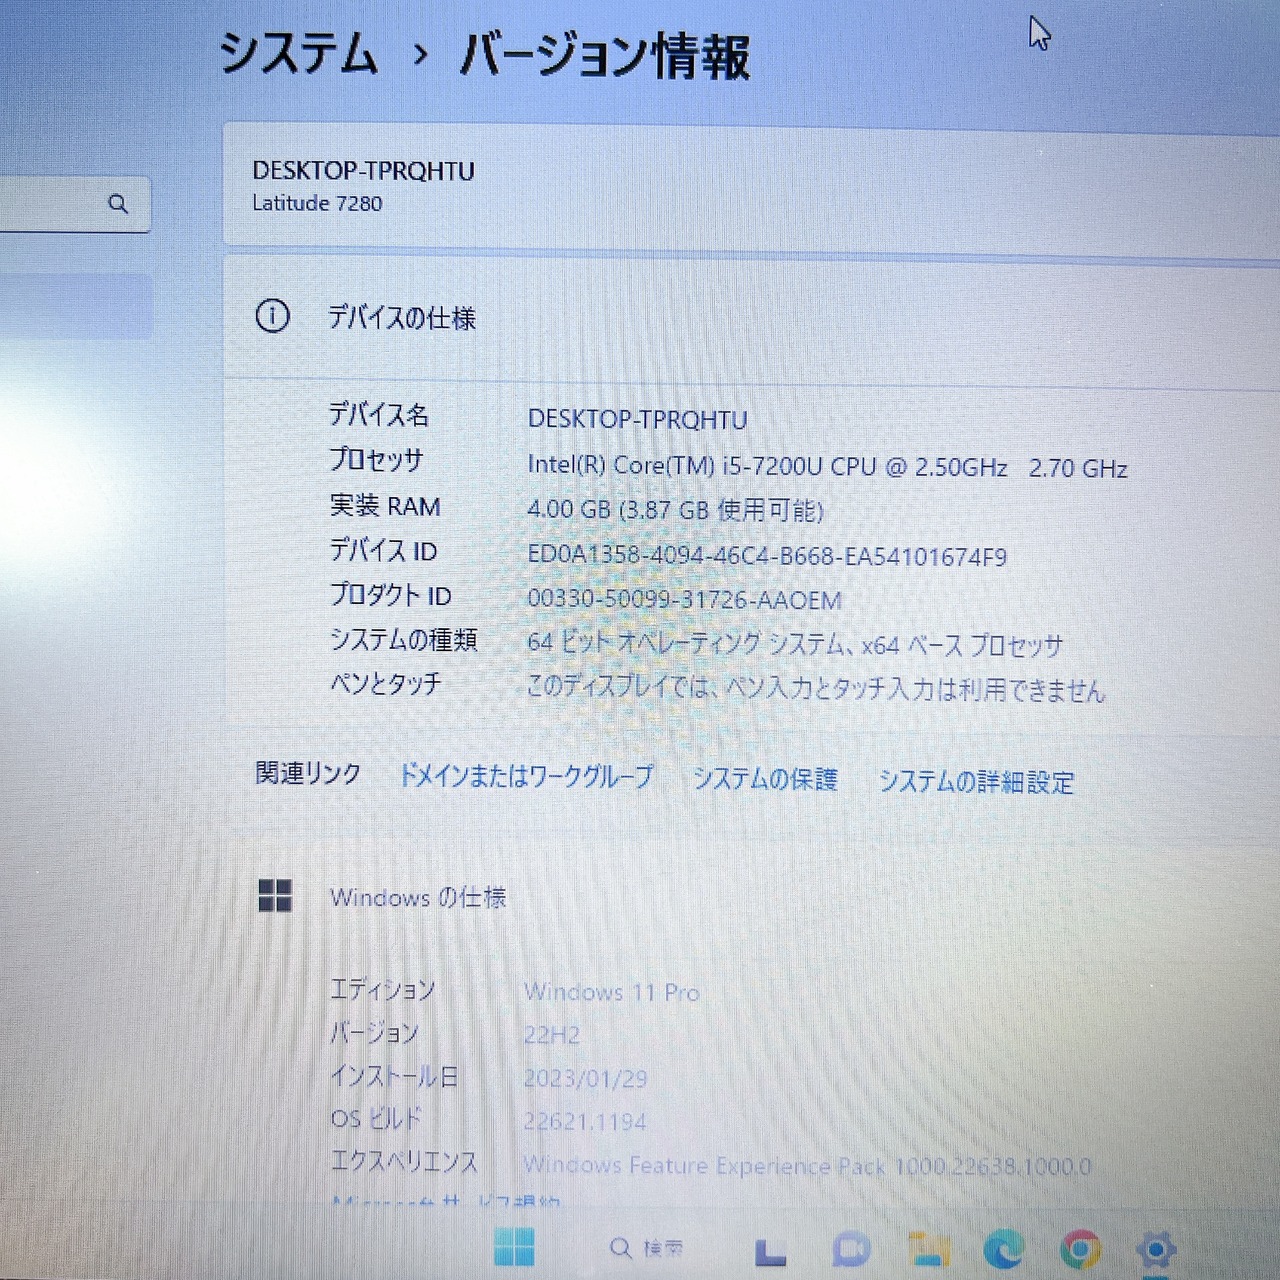Select the product ID 00330-50099-31726-AAOEM
The height and width of the screenshot is (1280, 1280).
point(684,600)
